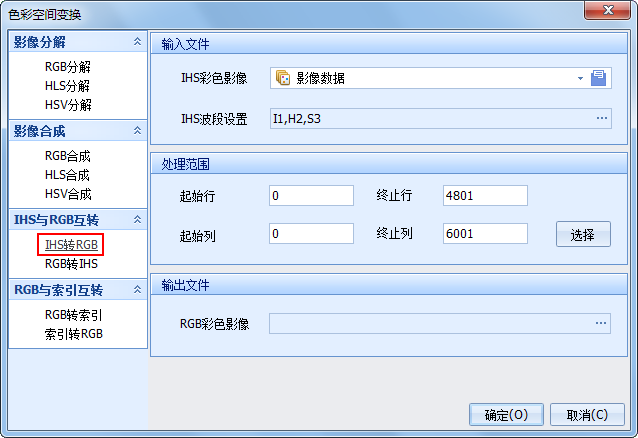
Task: Select RGB分解 in the side panel
Action: coord(67,67)
